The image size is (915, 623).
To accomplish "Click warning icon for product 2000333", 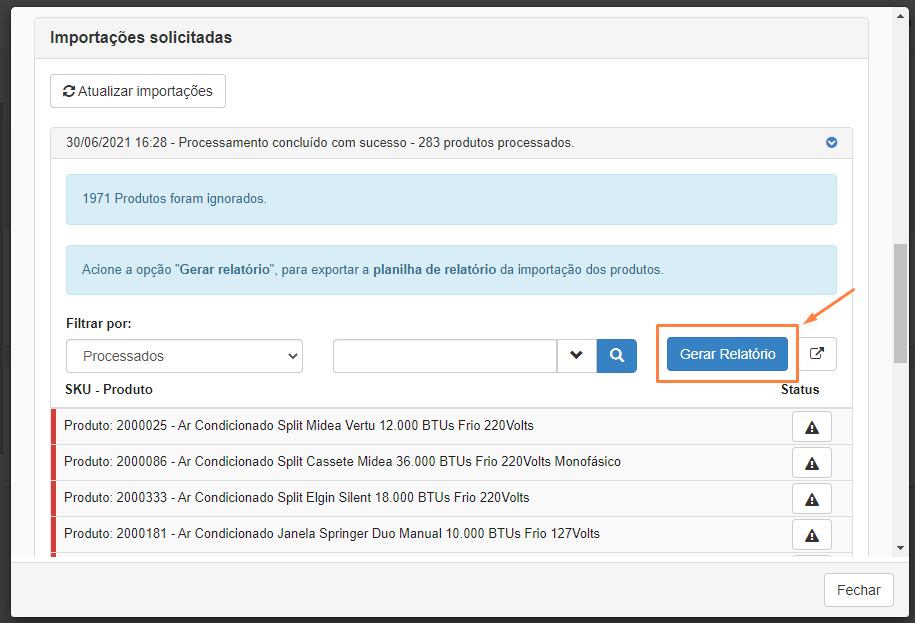I will [x=811, y=498].
